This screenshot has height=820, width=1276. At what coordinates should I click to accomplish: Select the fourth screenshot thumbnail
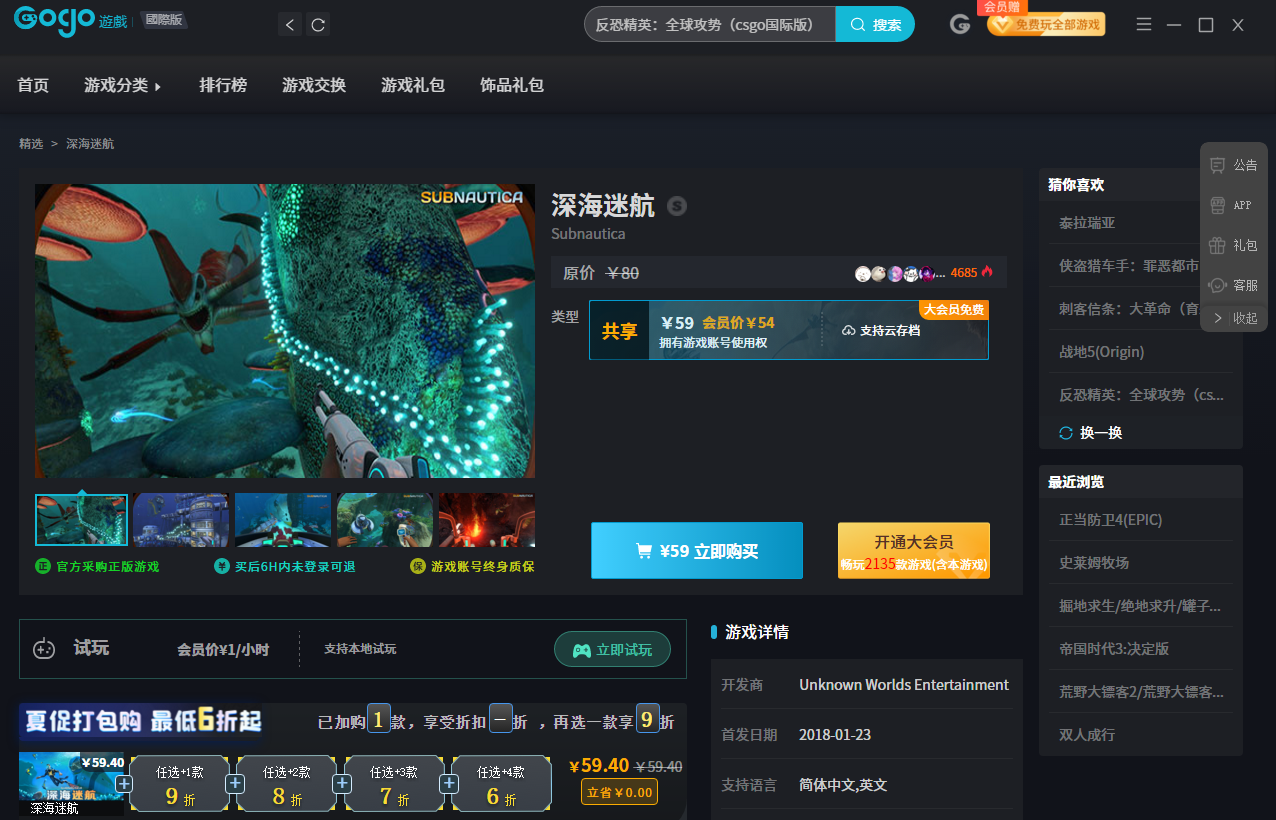click(385, 520)
